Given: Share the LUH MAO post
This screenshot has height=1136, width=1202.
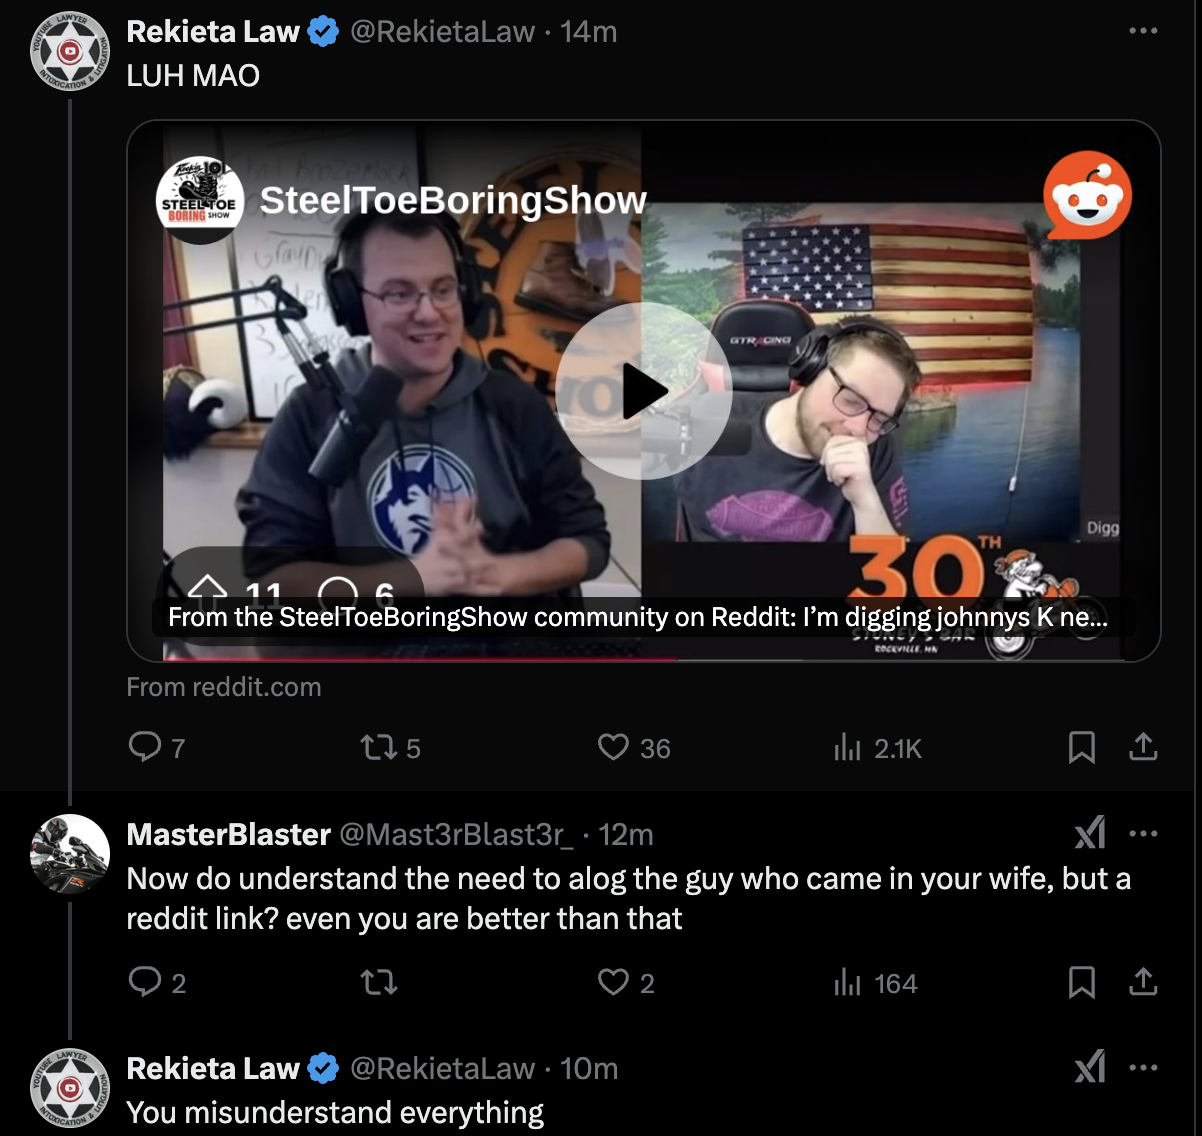Looking at the screenshot, I should 1143,747.
